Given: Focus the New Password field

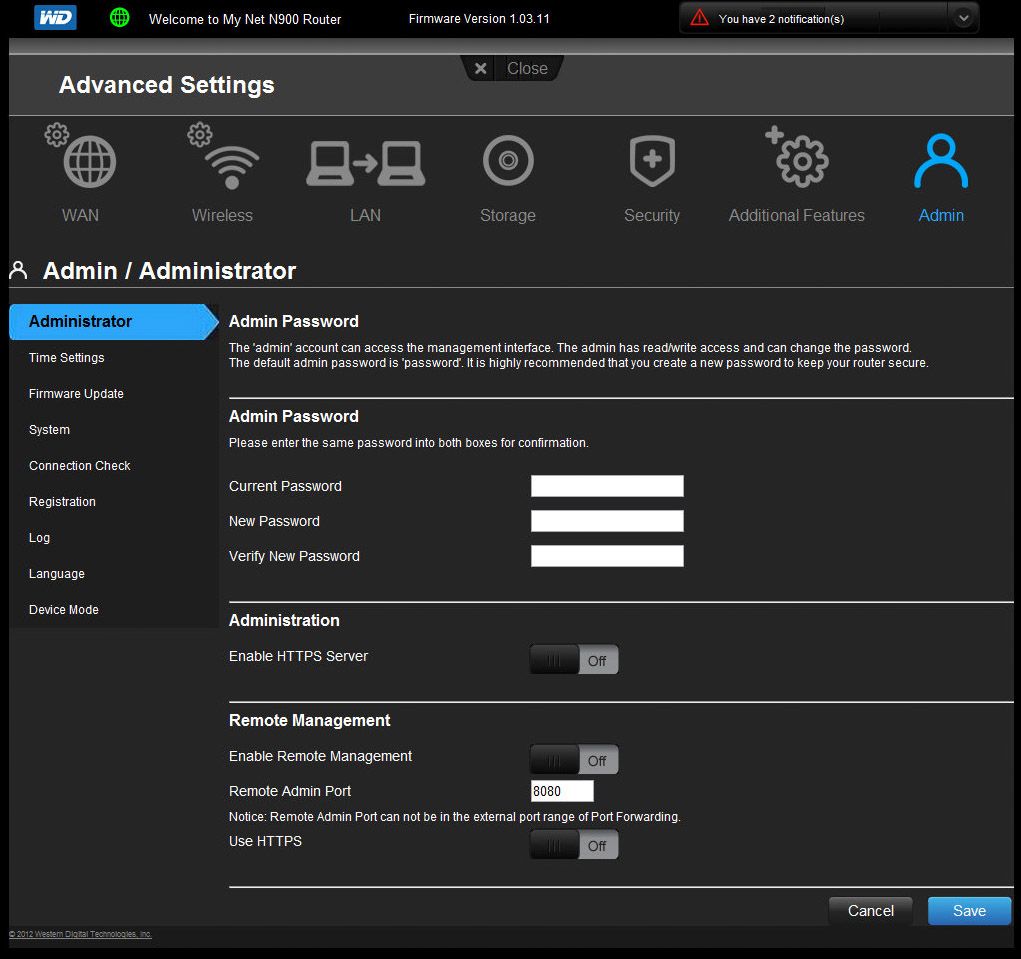Looking at the screenshot, I should point(607,521).
